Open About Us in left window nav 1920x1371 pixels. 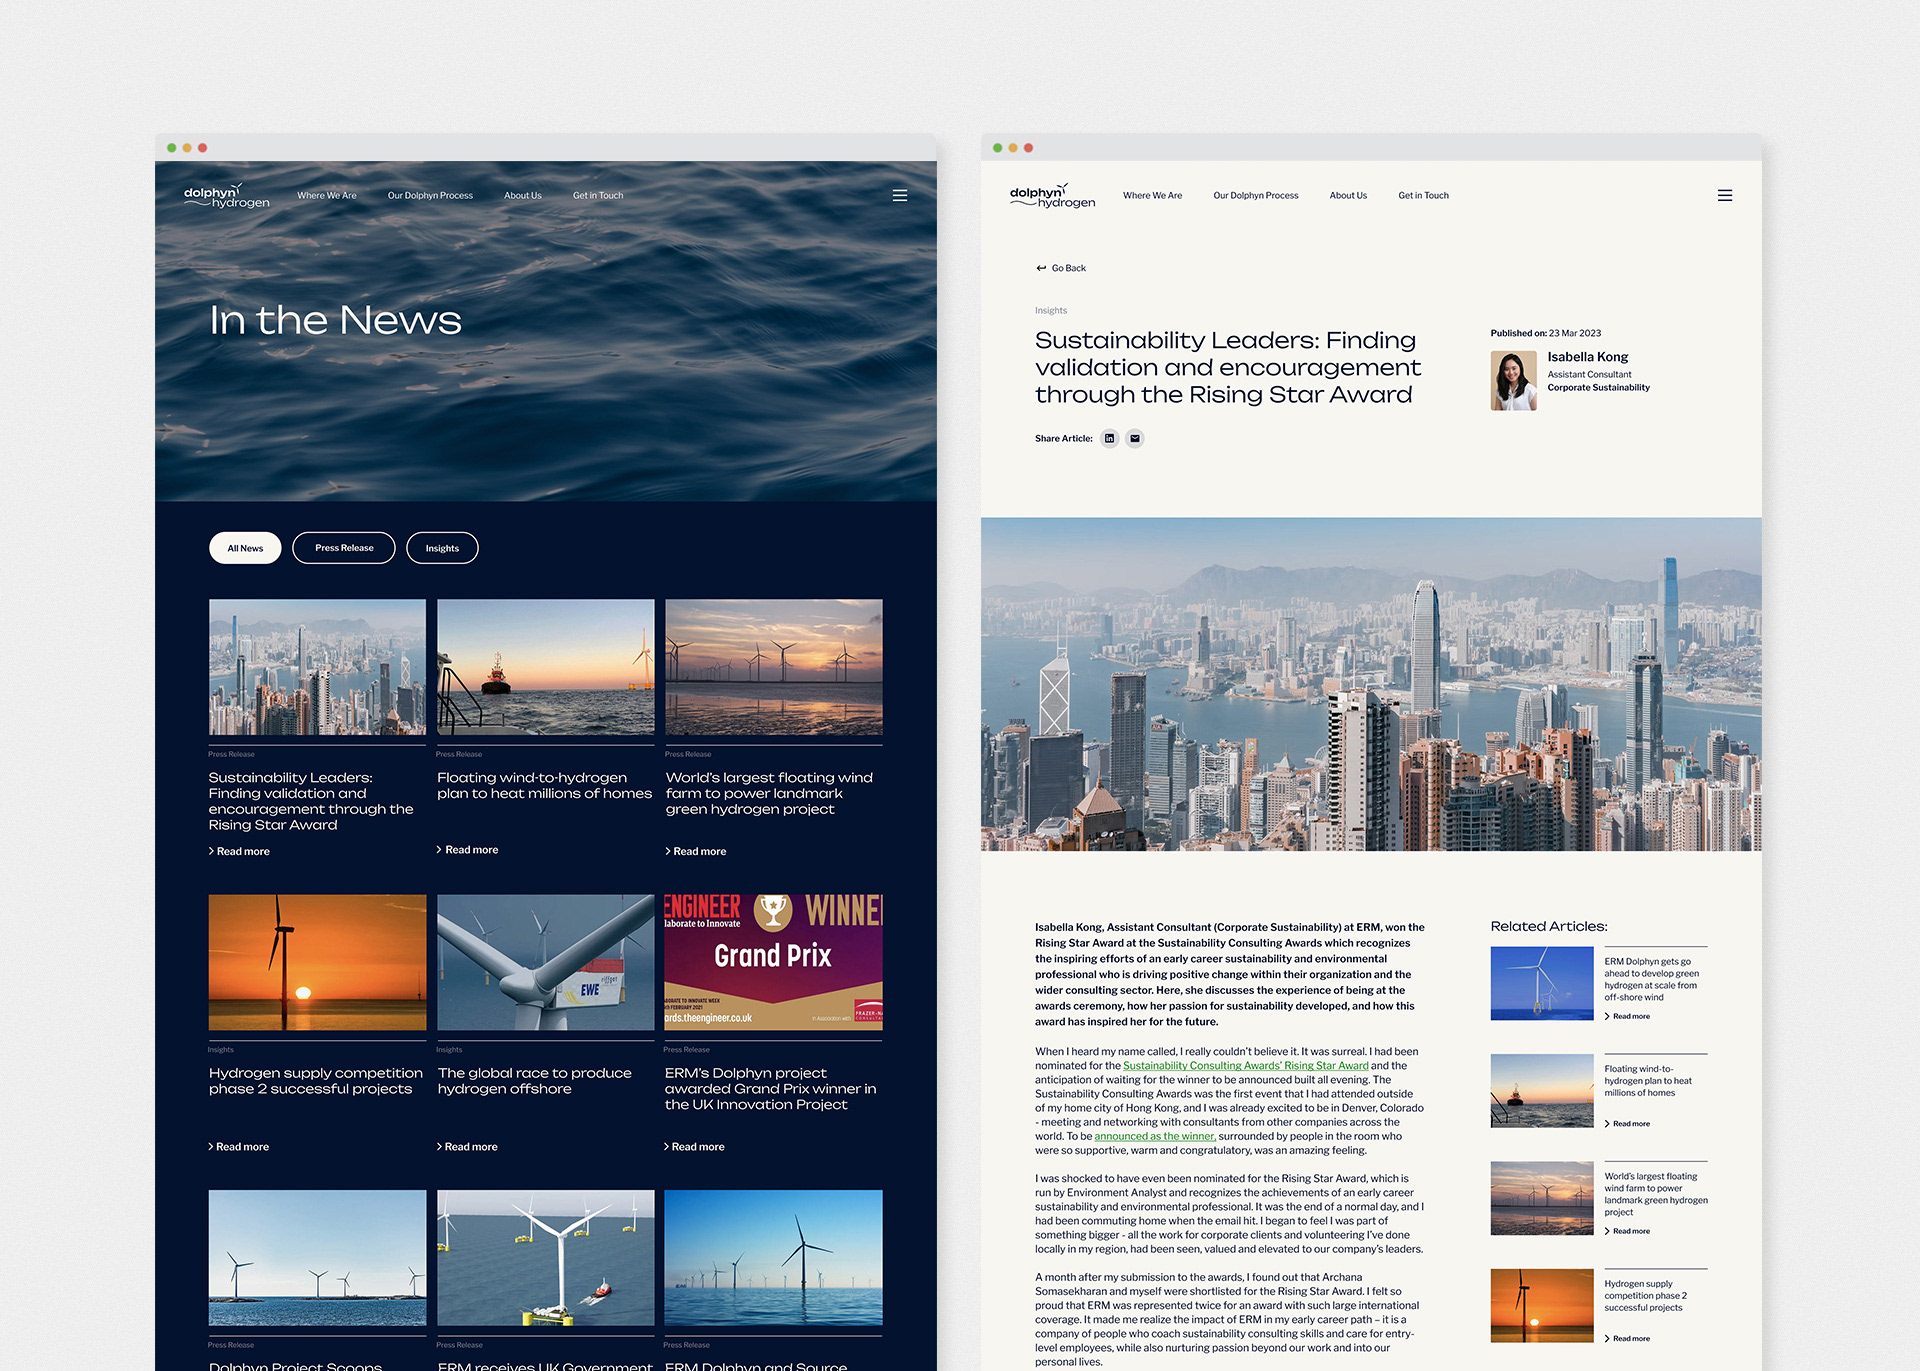[523, 195]
